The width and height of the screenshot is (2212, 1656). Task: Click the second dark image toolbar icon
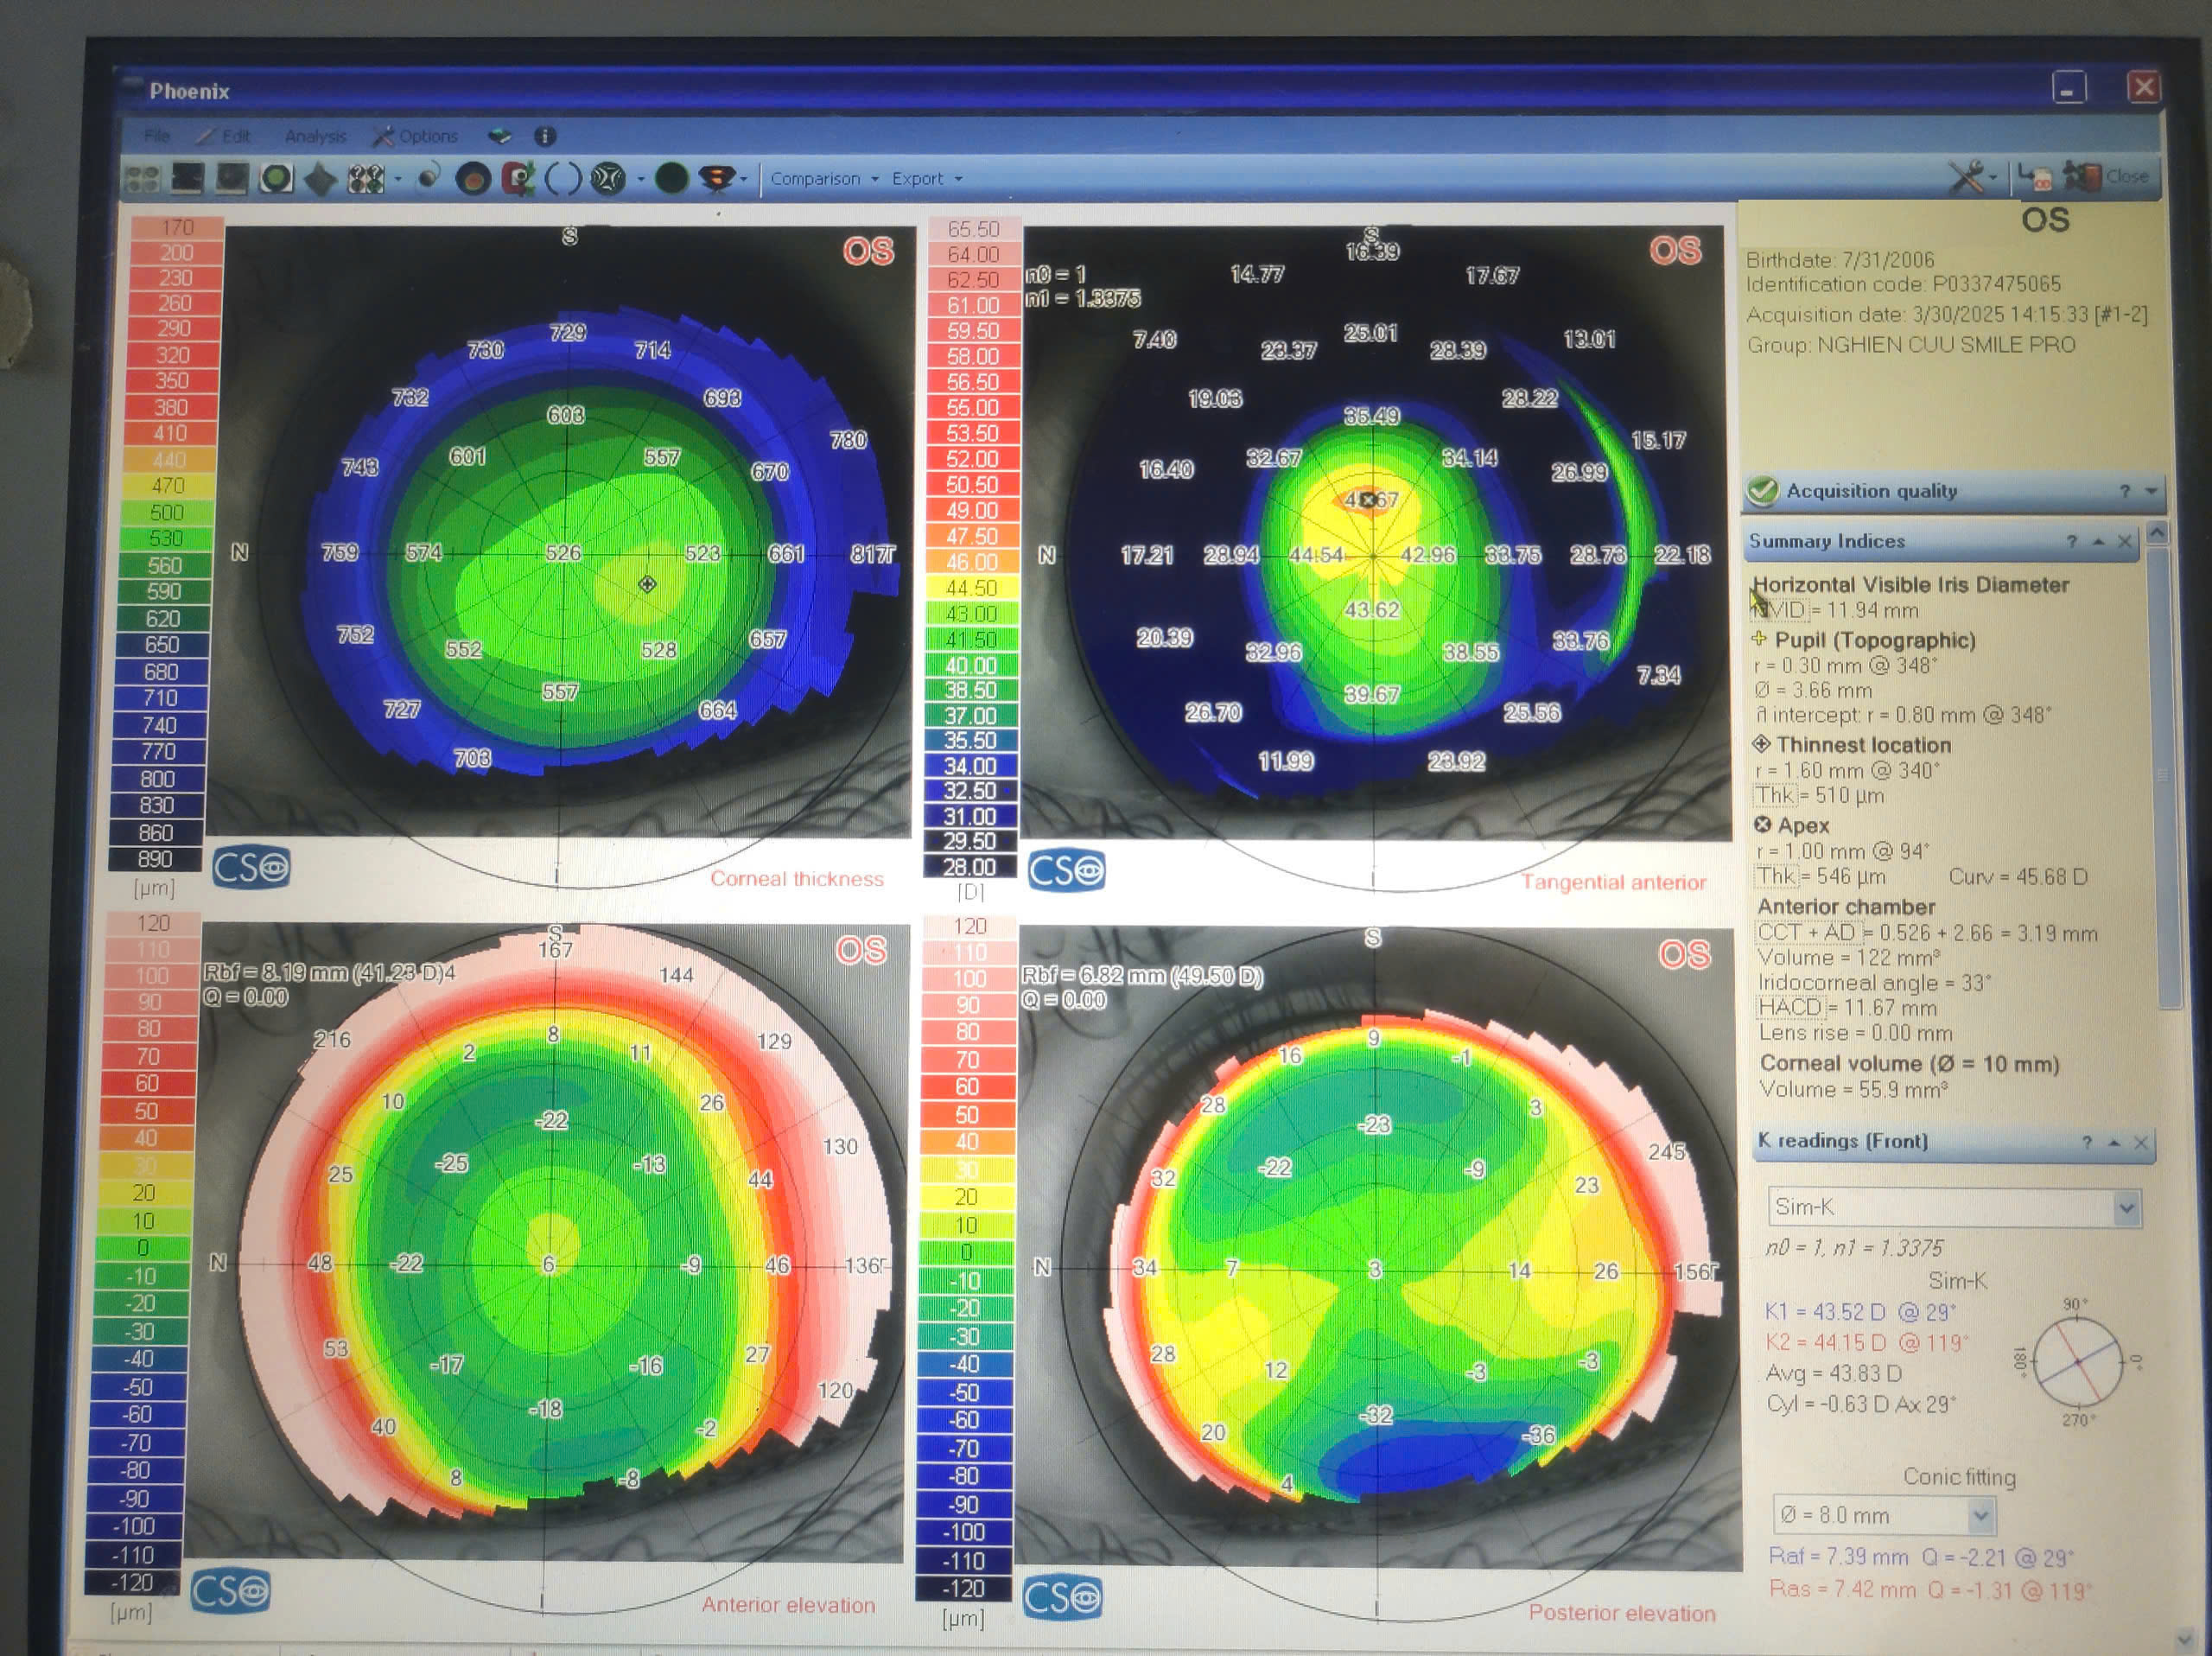[x=232, y=179]
